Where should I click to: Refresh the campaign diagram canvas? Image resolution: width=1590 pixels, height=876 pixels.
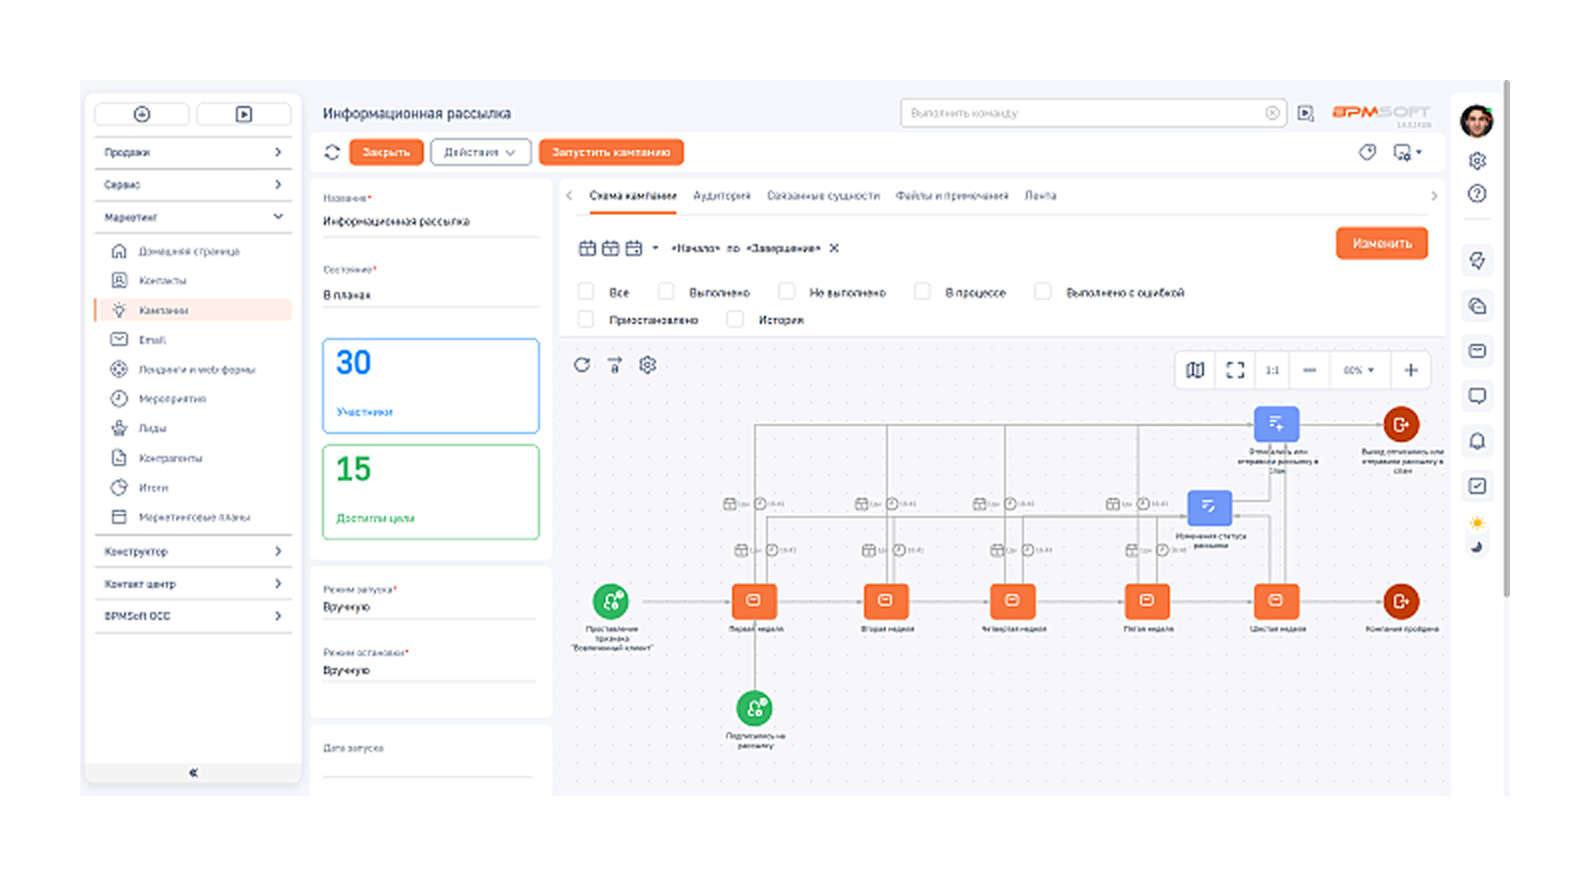582,365
